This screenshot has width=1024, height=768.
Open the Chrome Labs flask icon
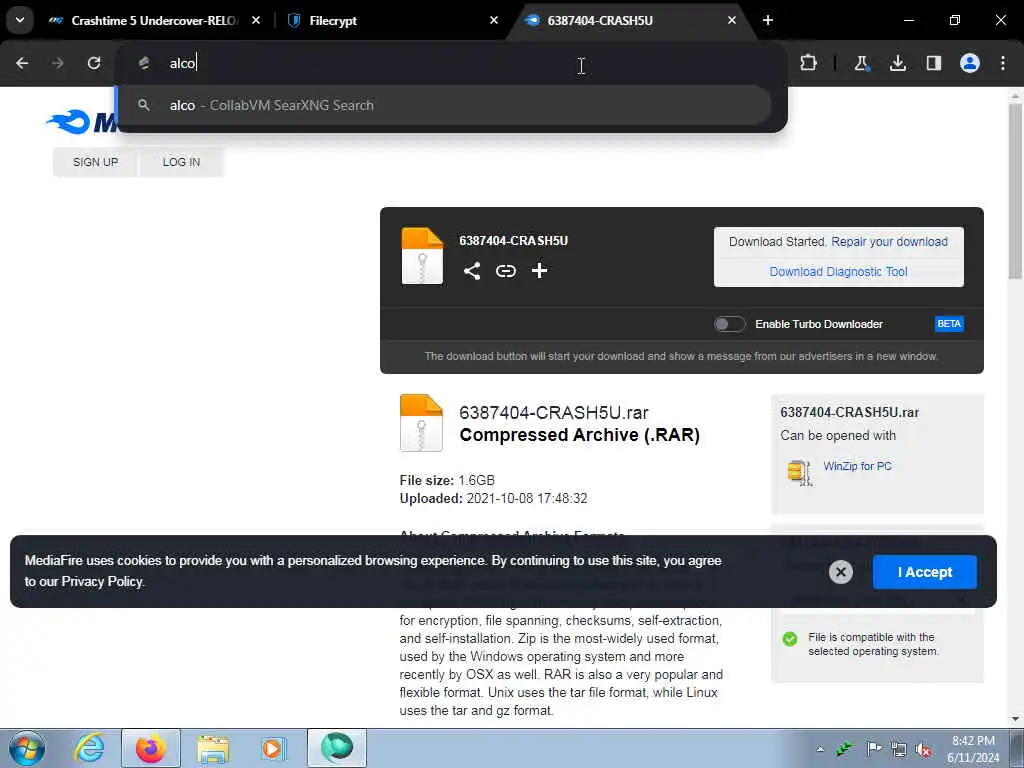(861, 63)
